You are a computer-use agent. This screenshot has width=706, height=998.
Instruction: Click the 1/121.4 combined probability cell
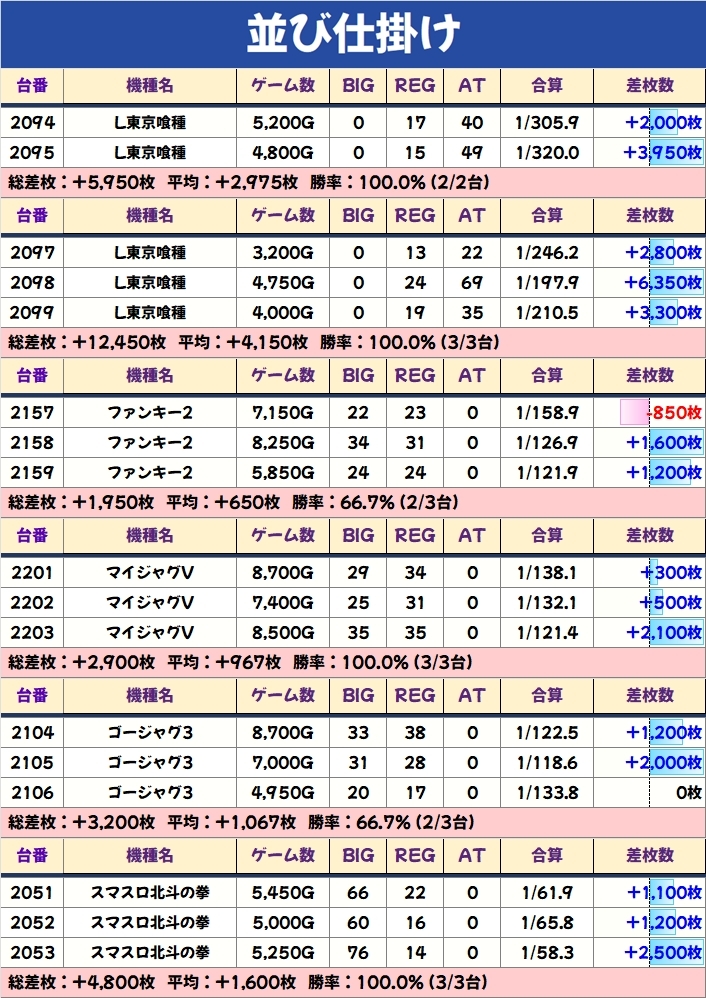point(547,633)
